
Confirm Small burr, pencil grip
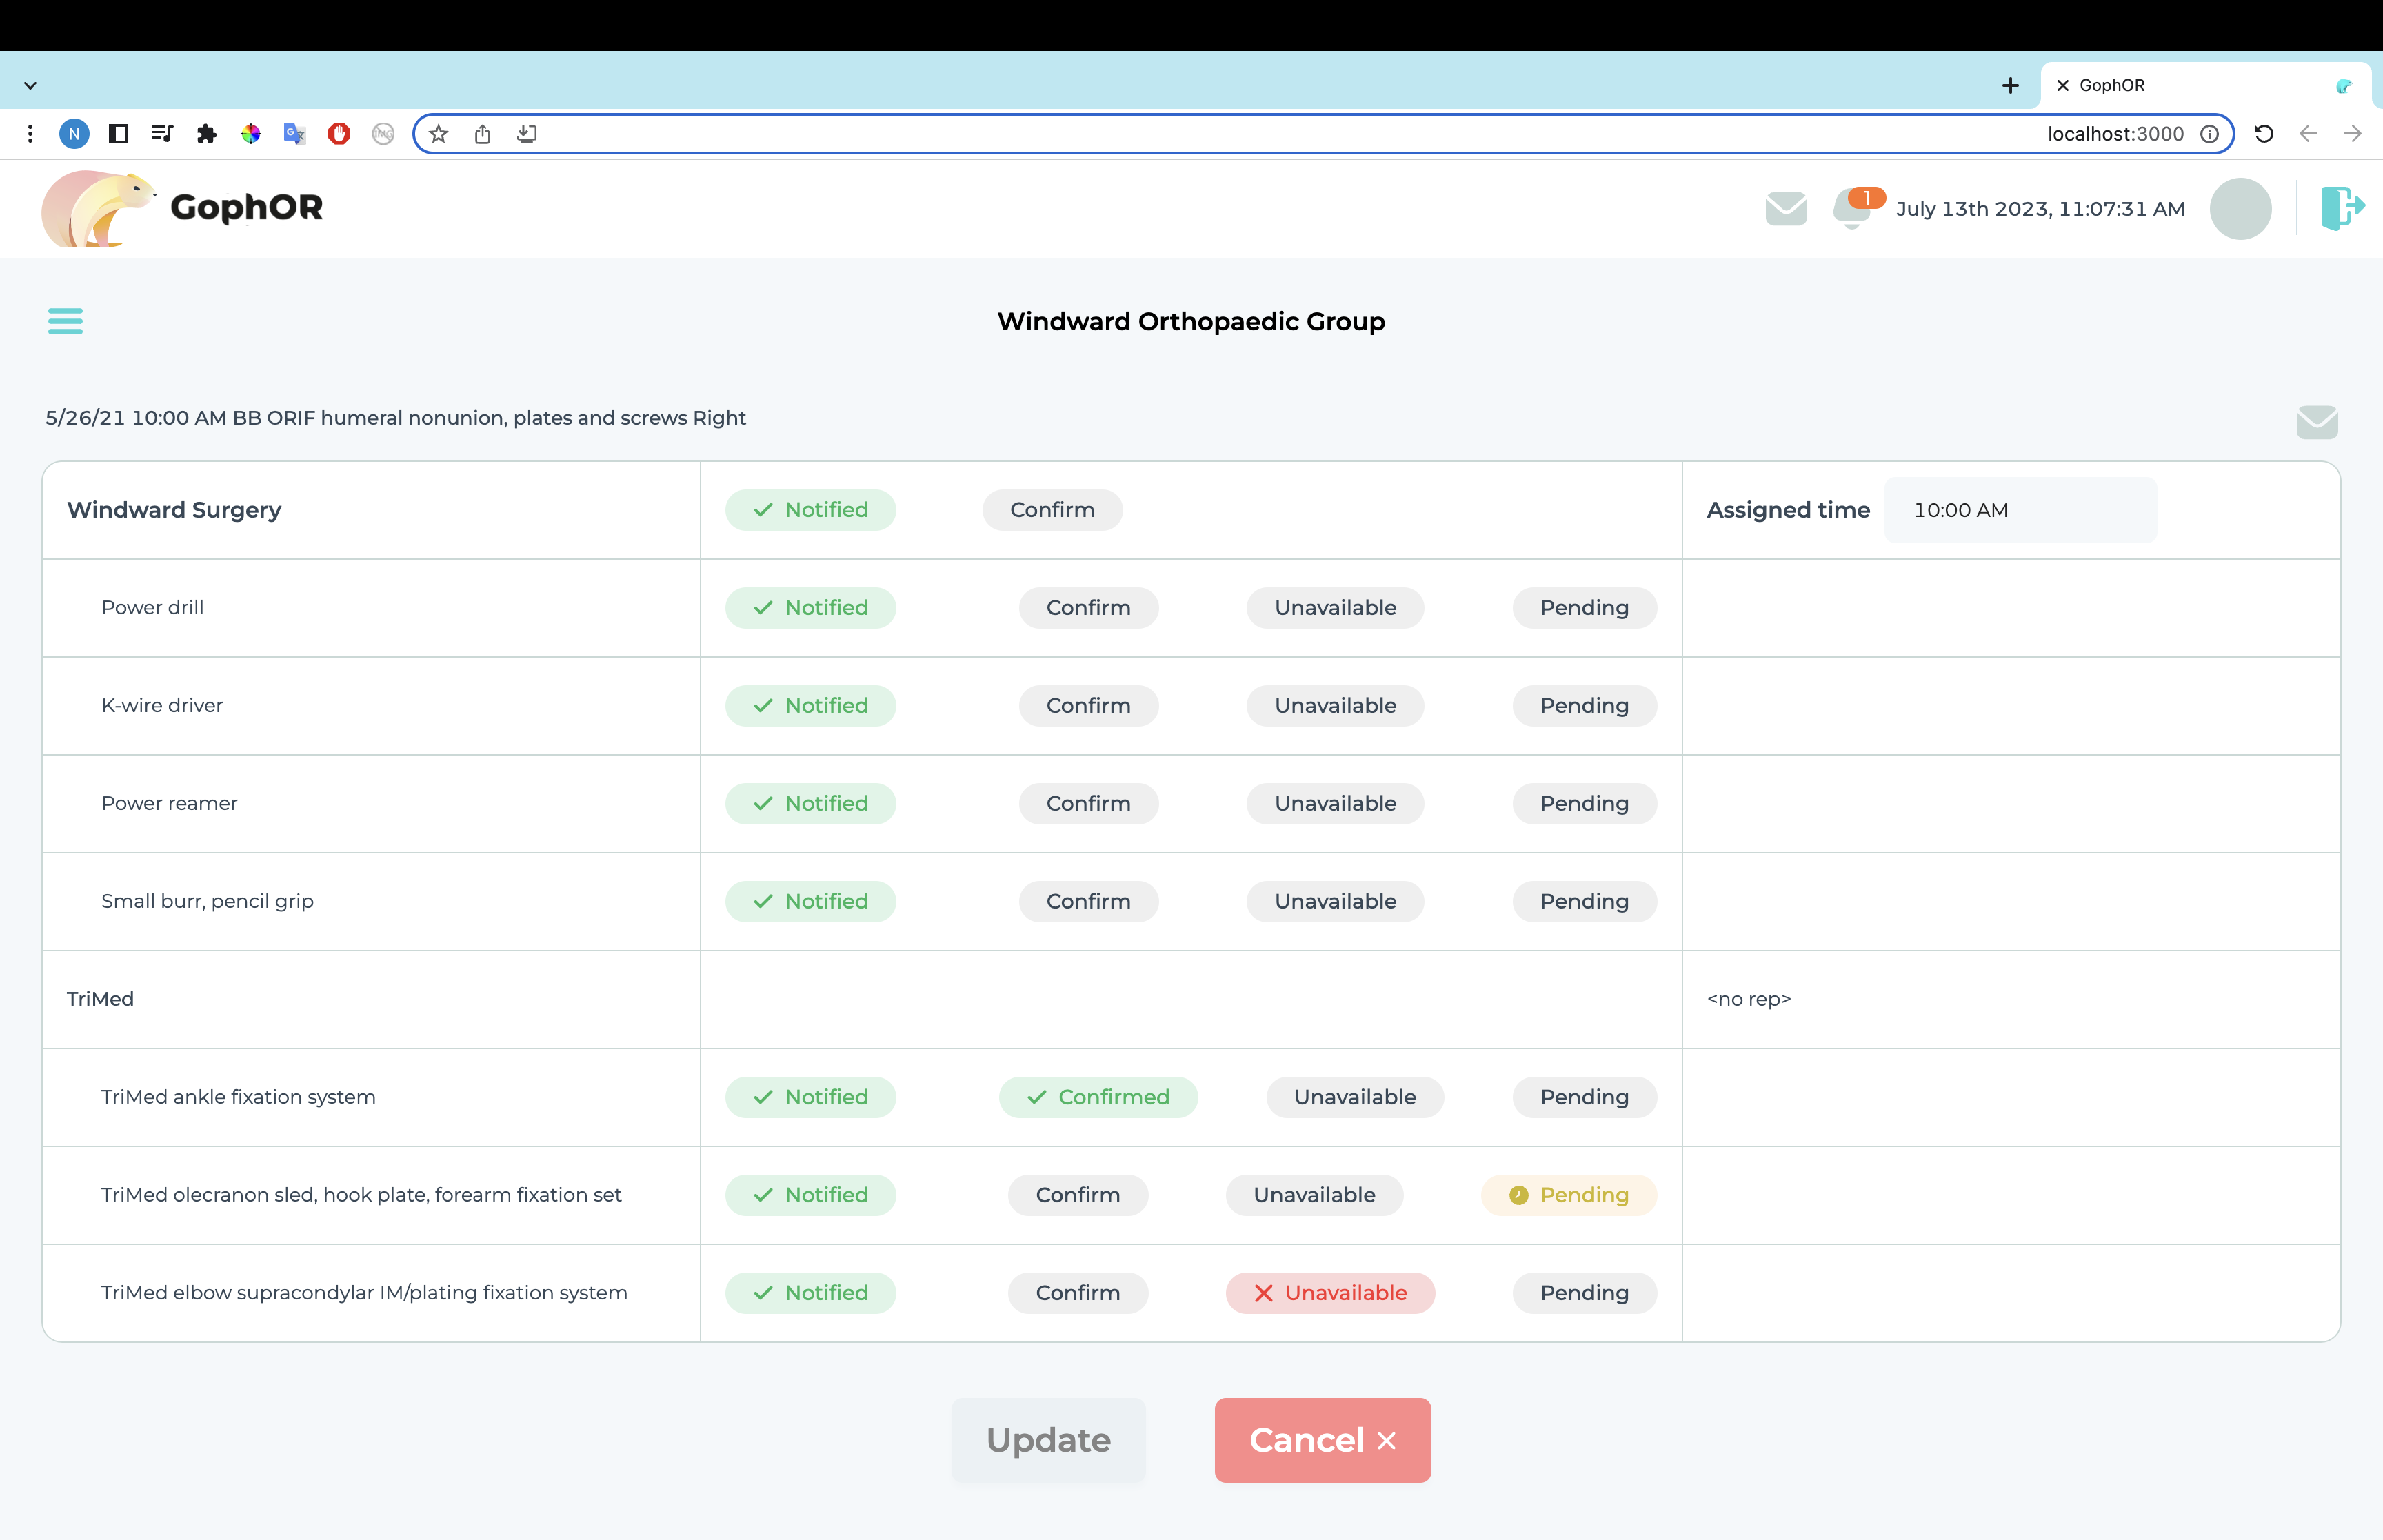pos(1088,902)
